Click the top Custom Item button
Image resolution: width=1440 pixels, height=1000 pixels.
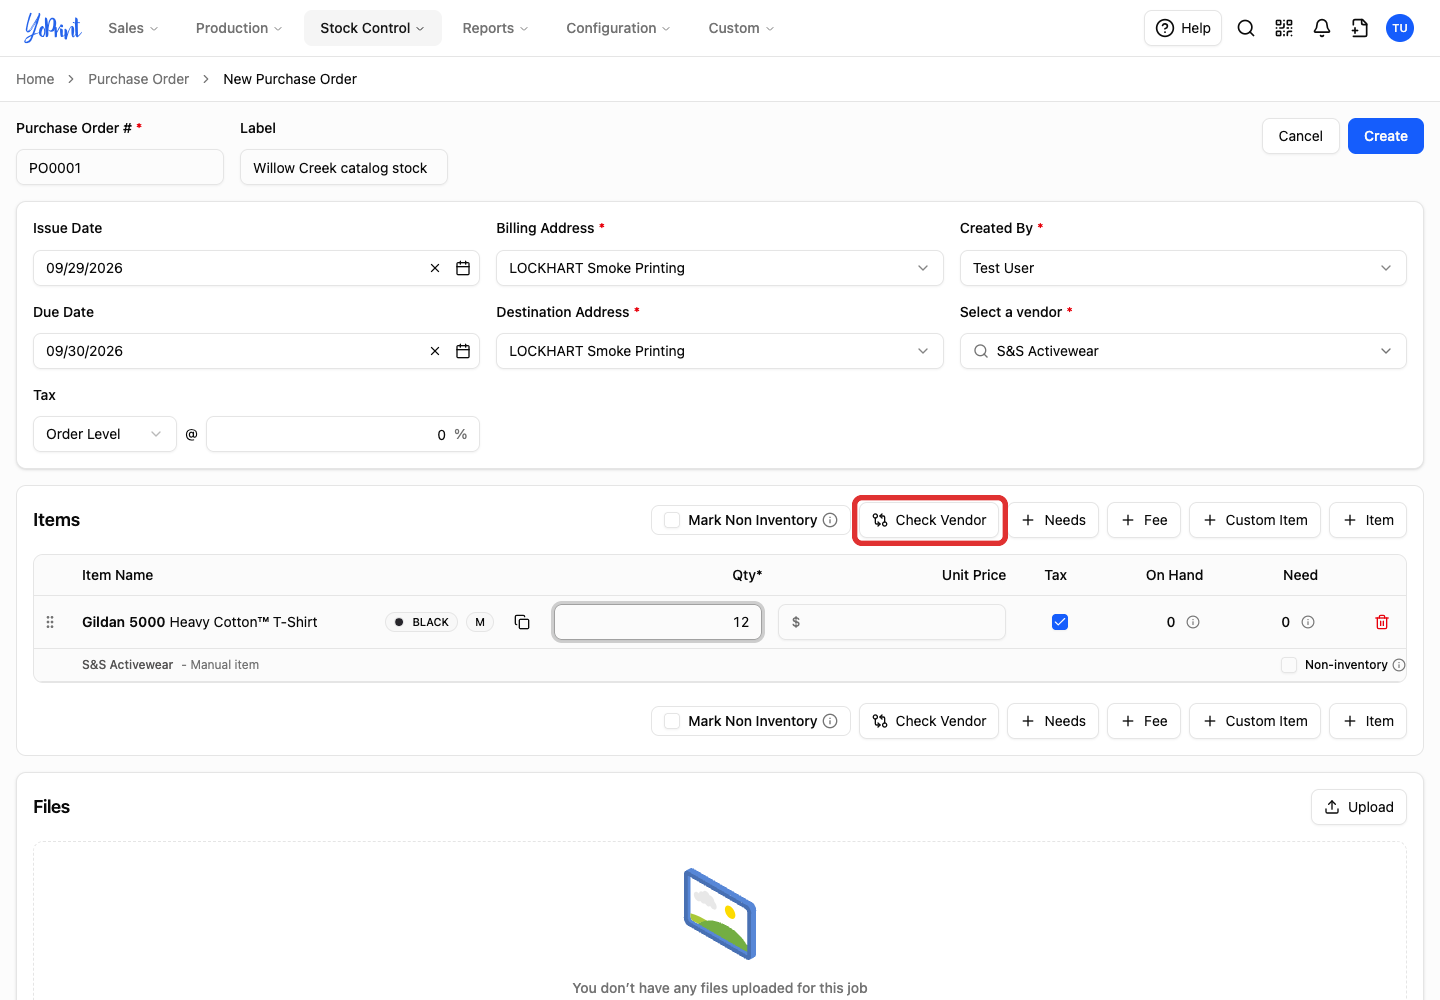pyautogui.click(x=1255, y=520)
